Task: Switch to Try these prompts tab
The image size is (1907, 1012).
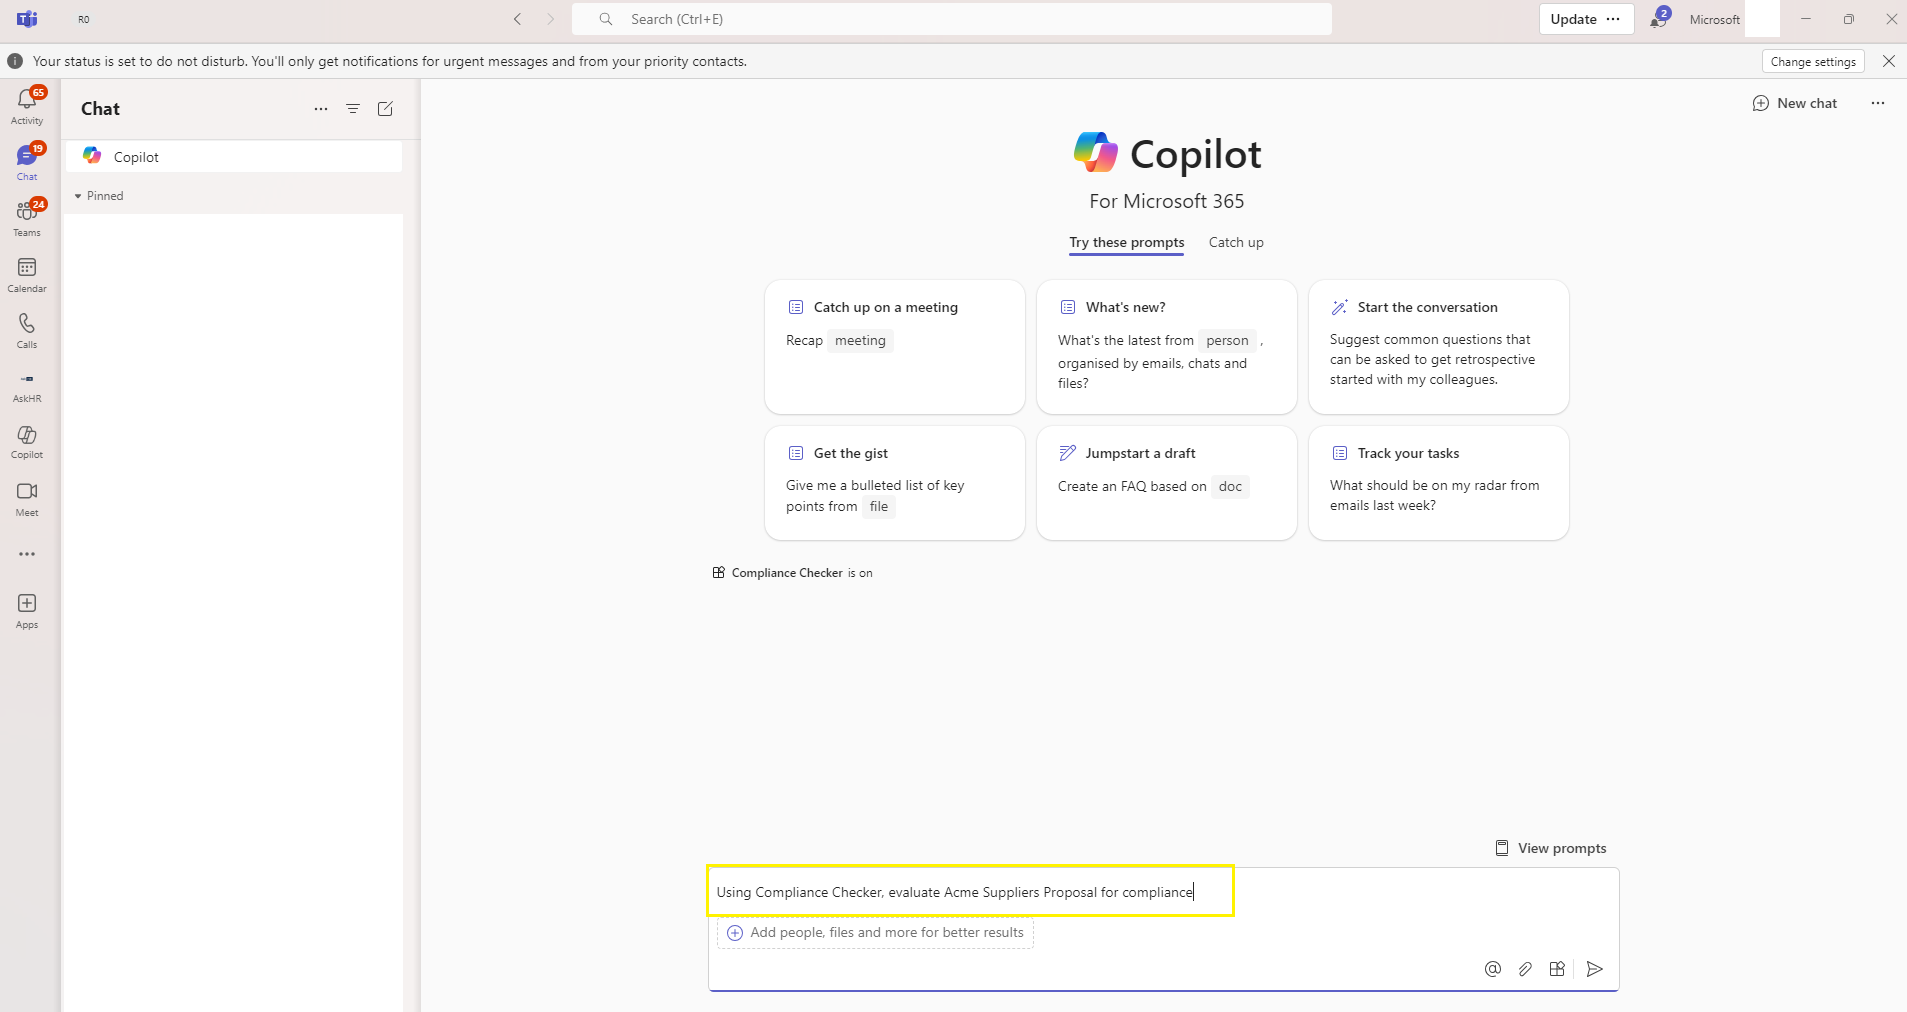Action: pos(1126,243)
